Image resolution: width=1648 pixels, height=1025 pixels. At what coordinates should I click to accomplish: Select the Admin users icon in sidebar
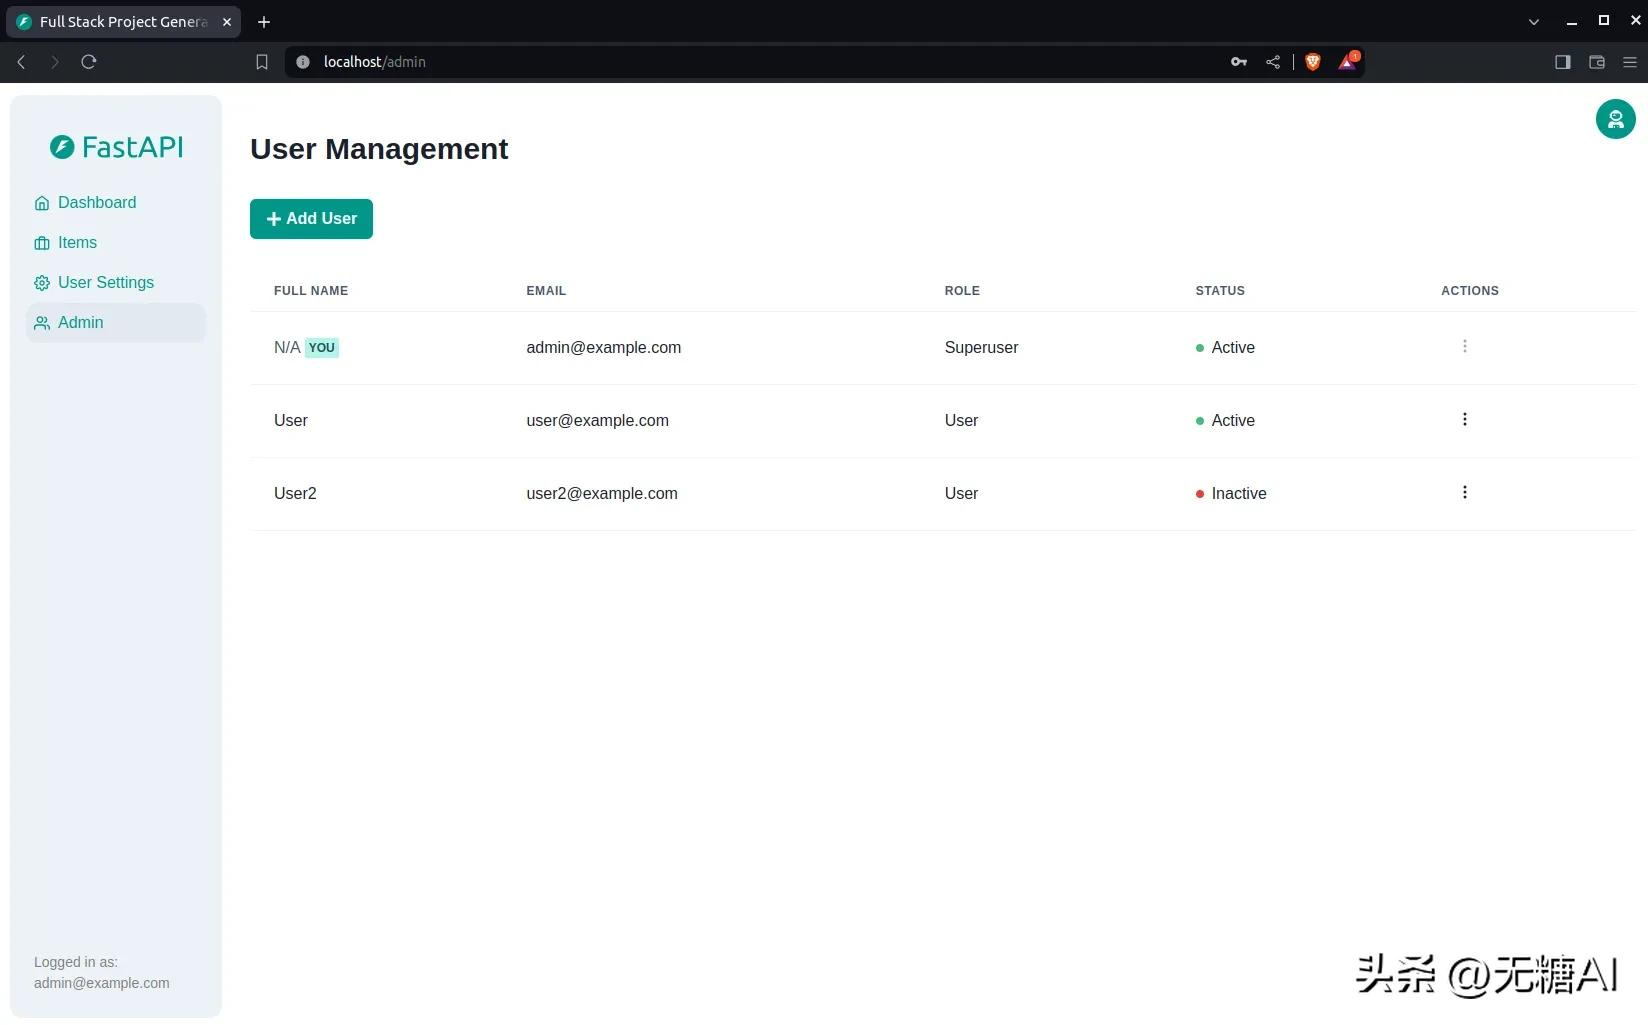click(x=42, y=322)
